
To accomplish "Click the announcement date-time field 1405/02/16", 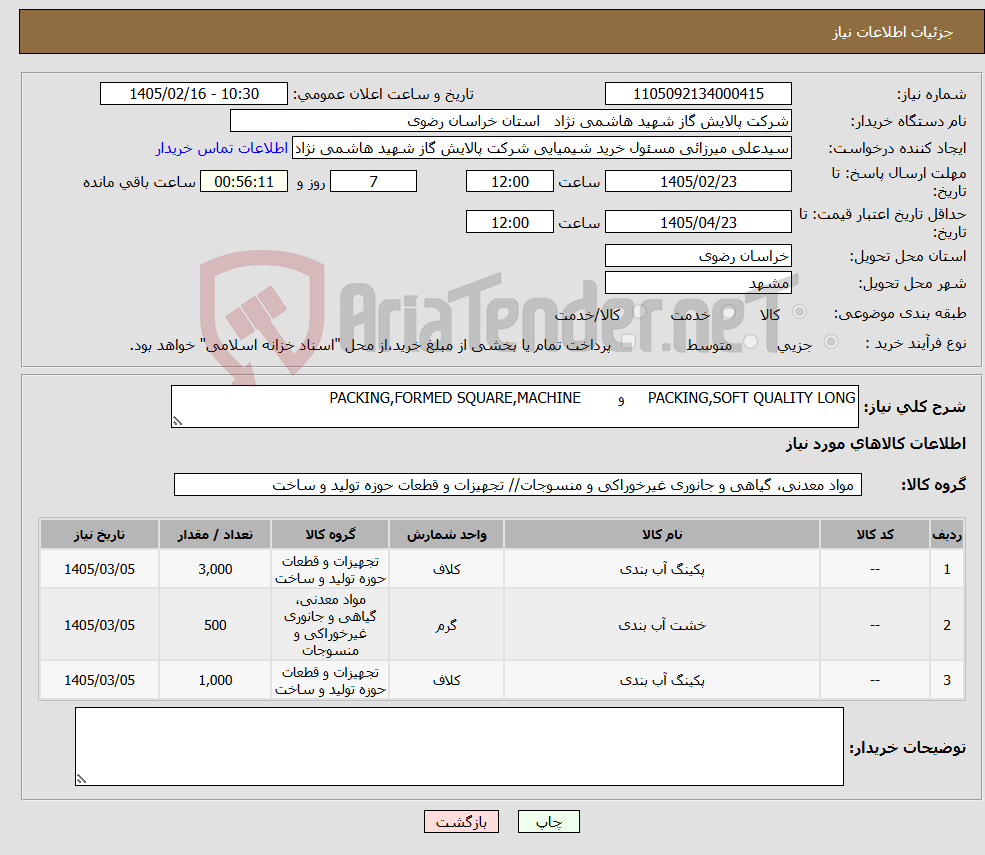I will (x=193, y=94).
